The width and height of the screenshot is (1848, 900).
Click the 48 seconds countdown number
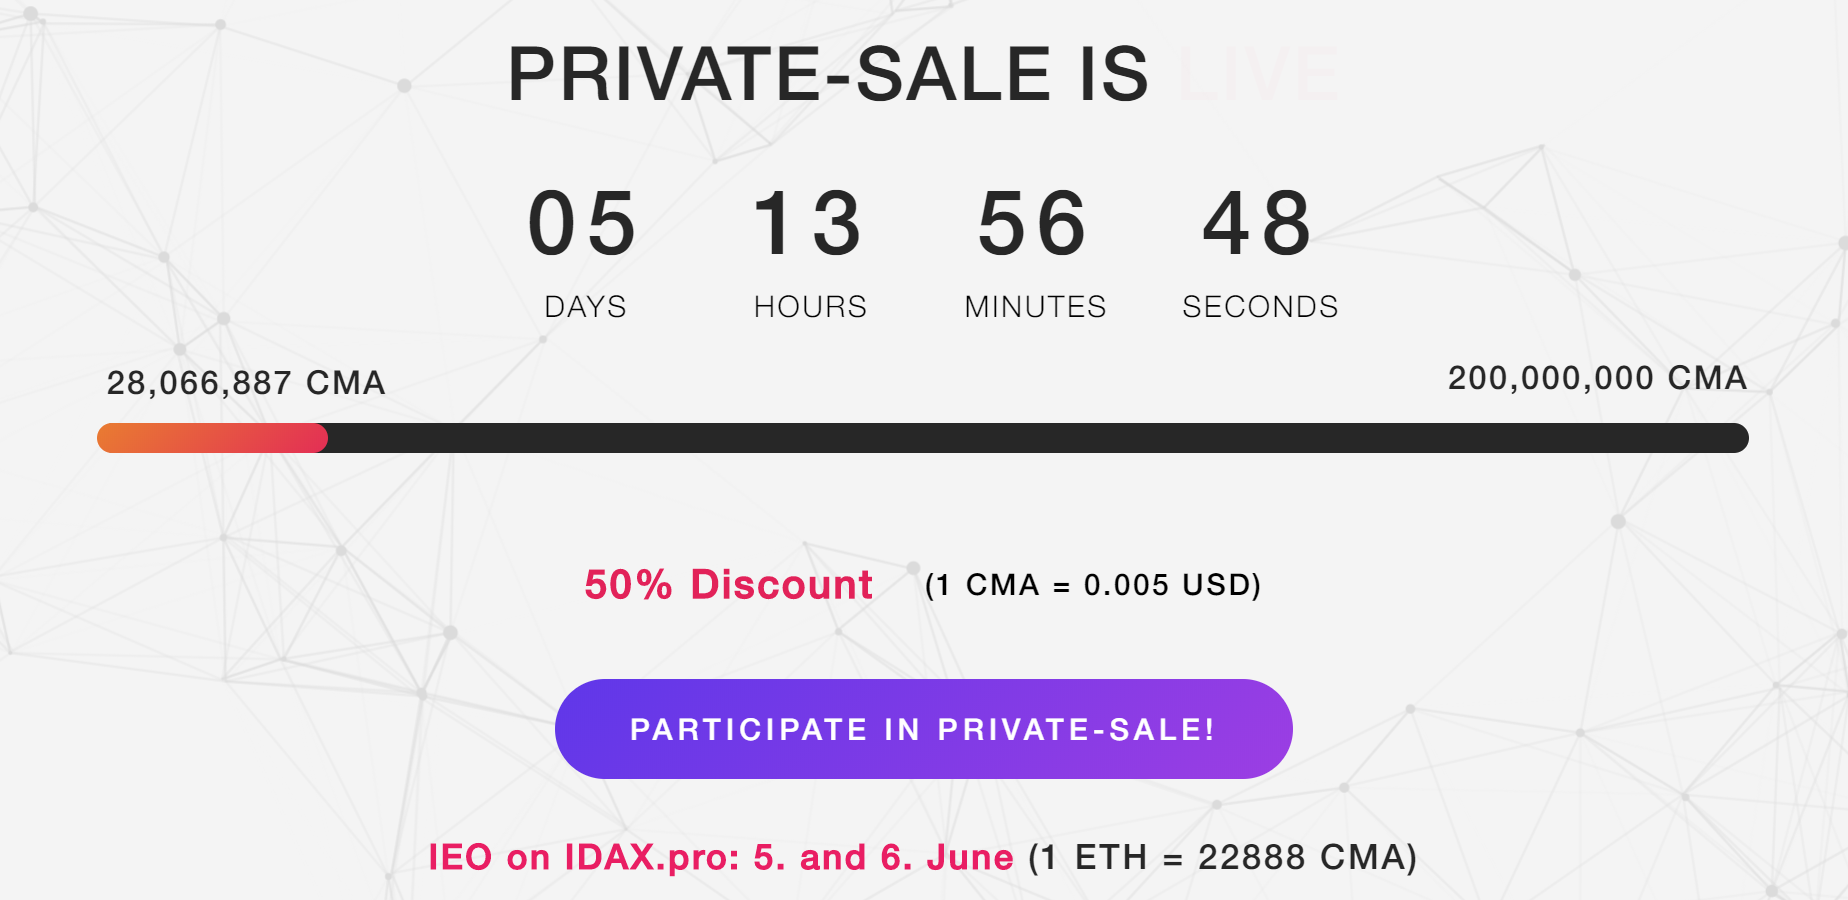tap(1258, 223)
